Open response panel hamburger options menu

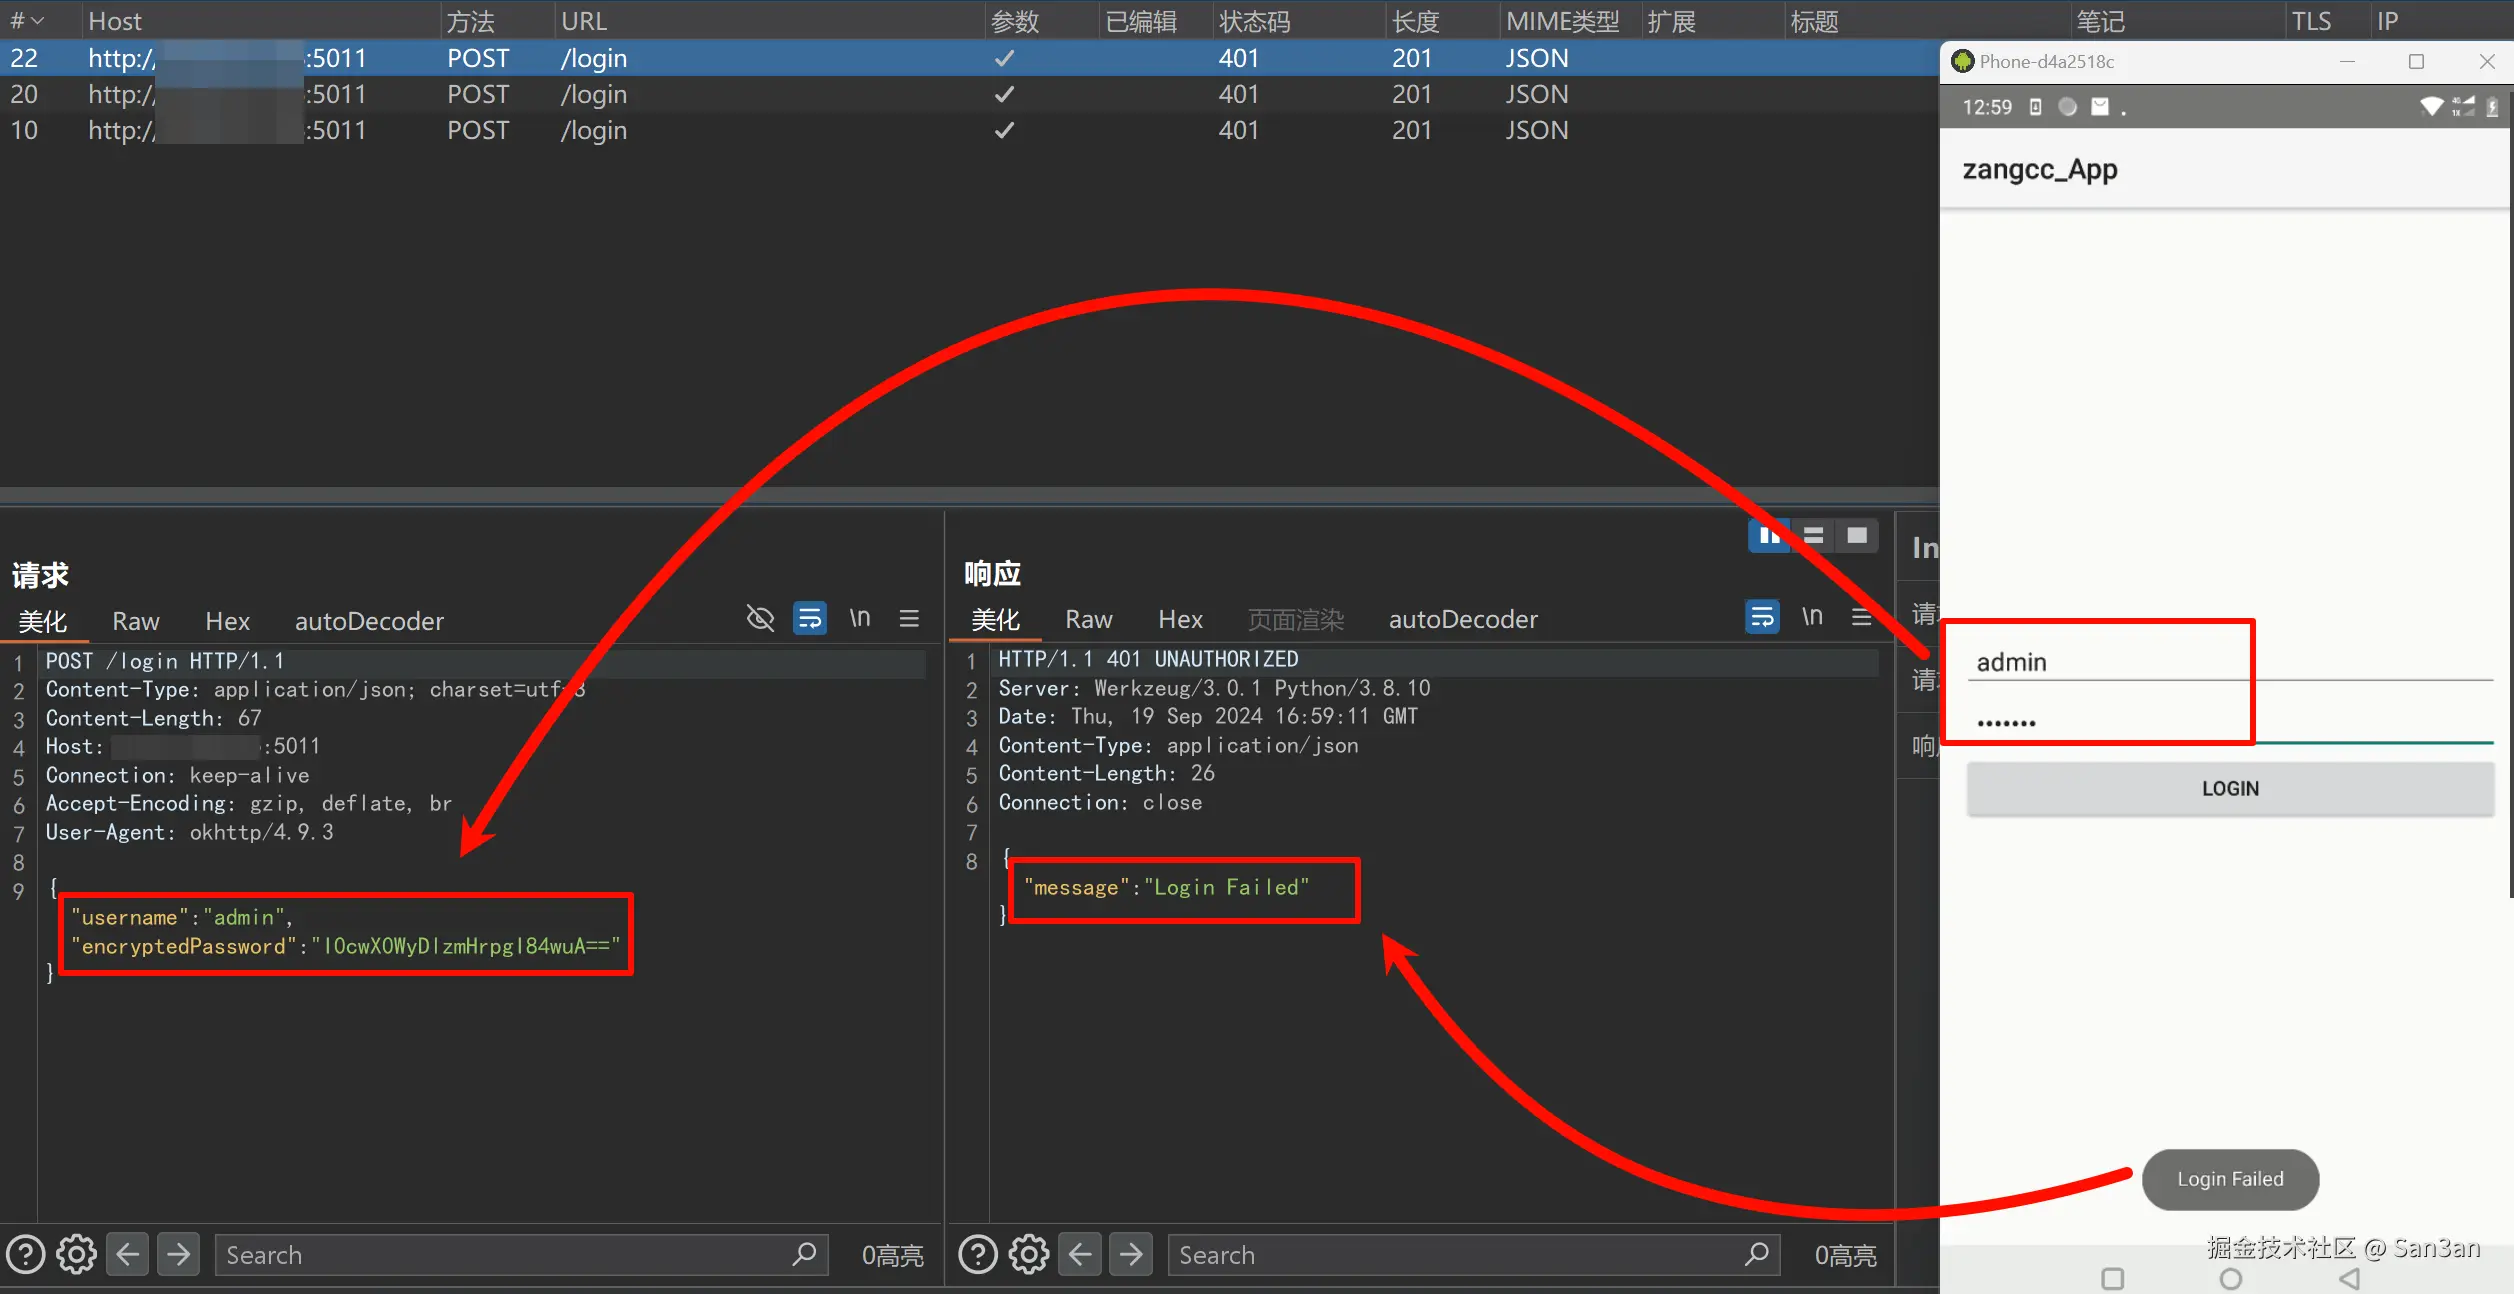1861,617
